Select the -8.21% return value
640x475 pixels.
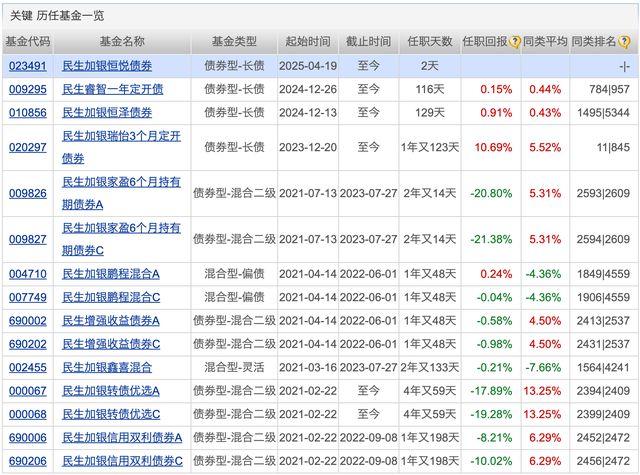494,438
